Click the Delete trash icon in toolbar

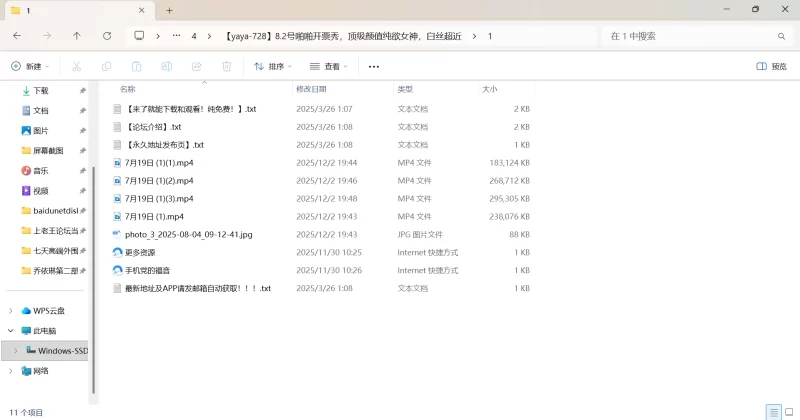pyautogui.click(x=226, y=67)
